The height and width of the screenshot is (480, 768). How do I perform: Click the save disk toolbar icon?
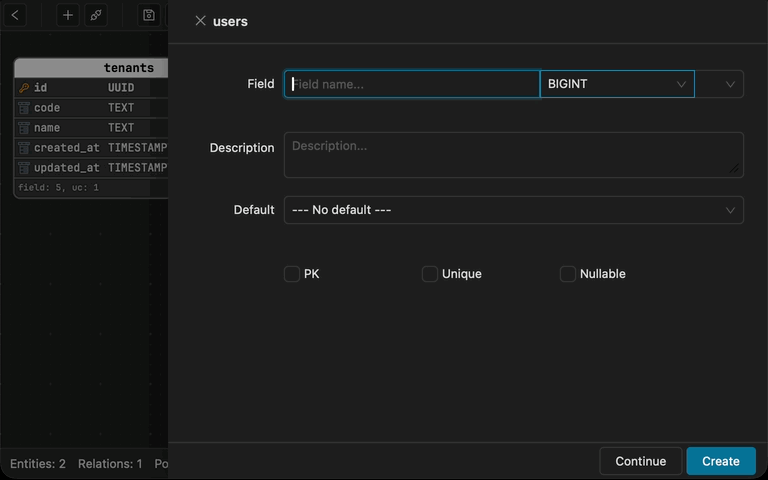149,16
